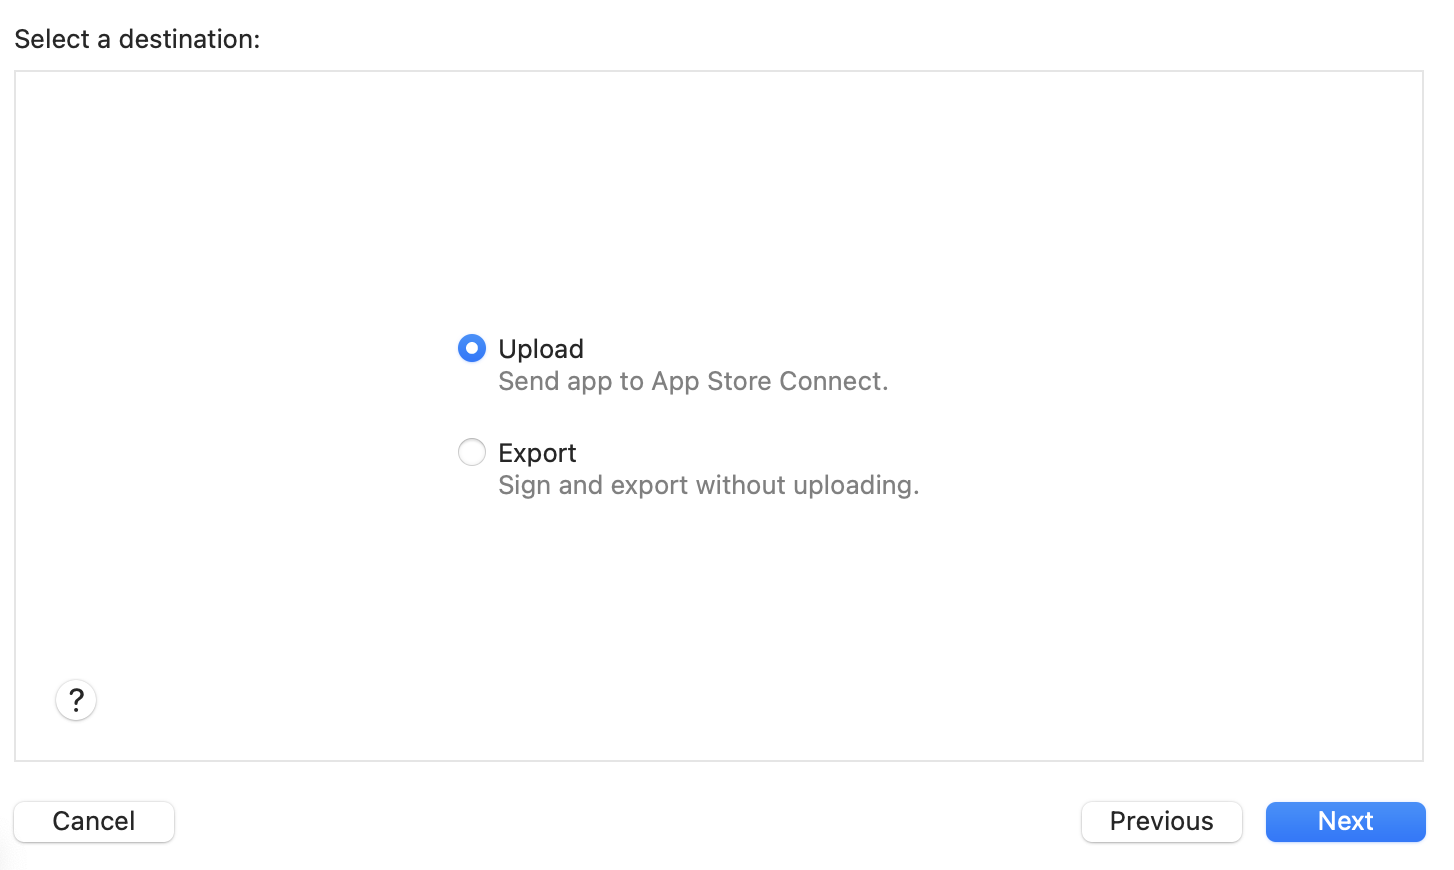Switch selection from Upload to Export
The height and width of the screenshot is (870, 1454).
[x=471, y=452]
